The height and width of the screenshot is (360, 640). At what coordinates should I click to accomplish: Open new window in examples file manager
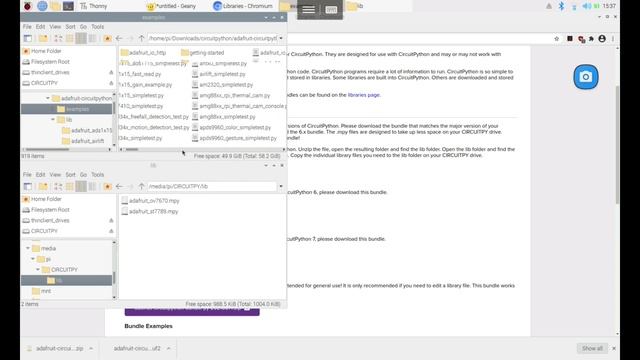coord(27,38)
